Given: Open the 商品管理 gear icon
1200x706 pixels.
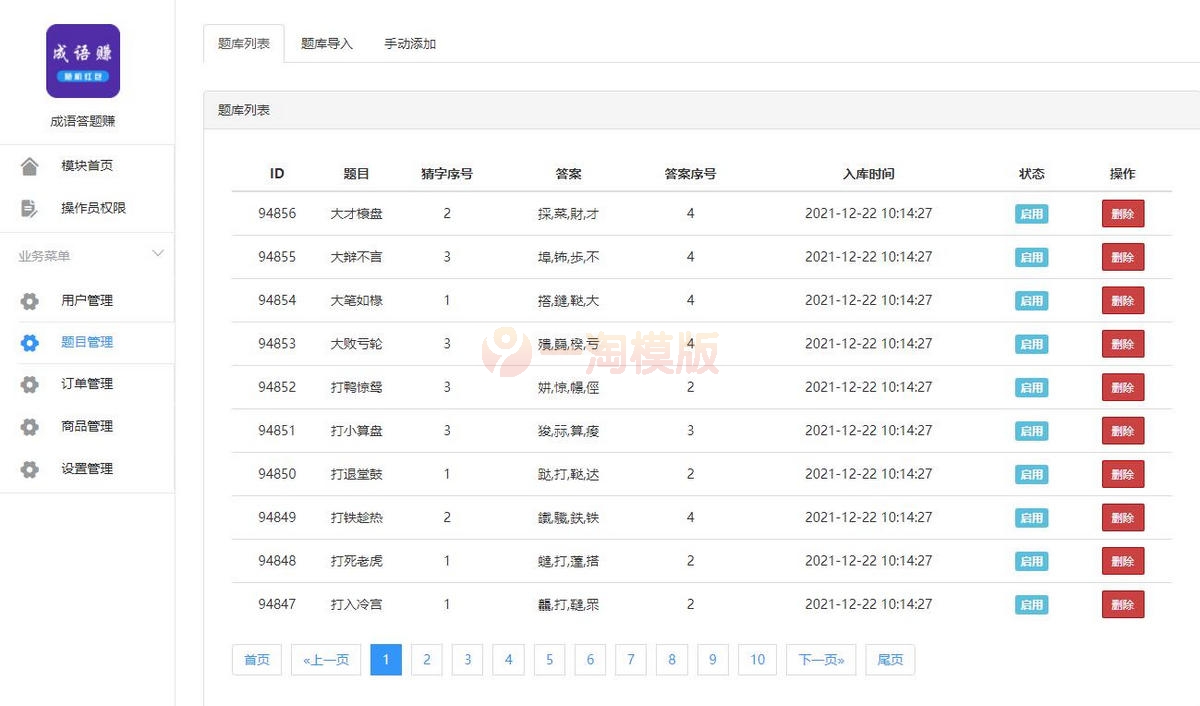Looking at the screenshot, I should 31,426.
